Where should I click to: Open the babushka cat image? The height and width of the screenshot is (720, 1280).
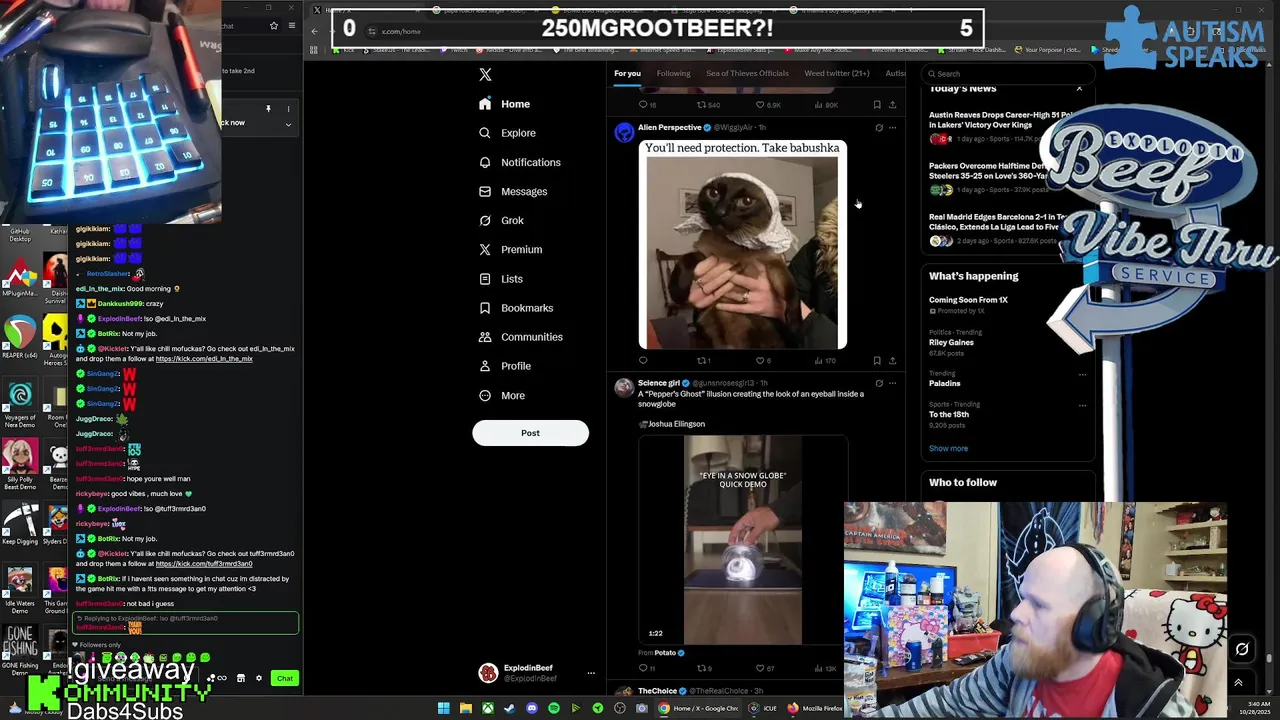click(743, 245)
